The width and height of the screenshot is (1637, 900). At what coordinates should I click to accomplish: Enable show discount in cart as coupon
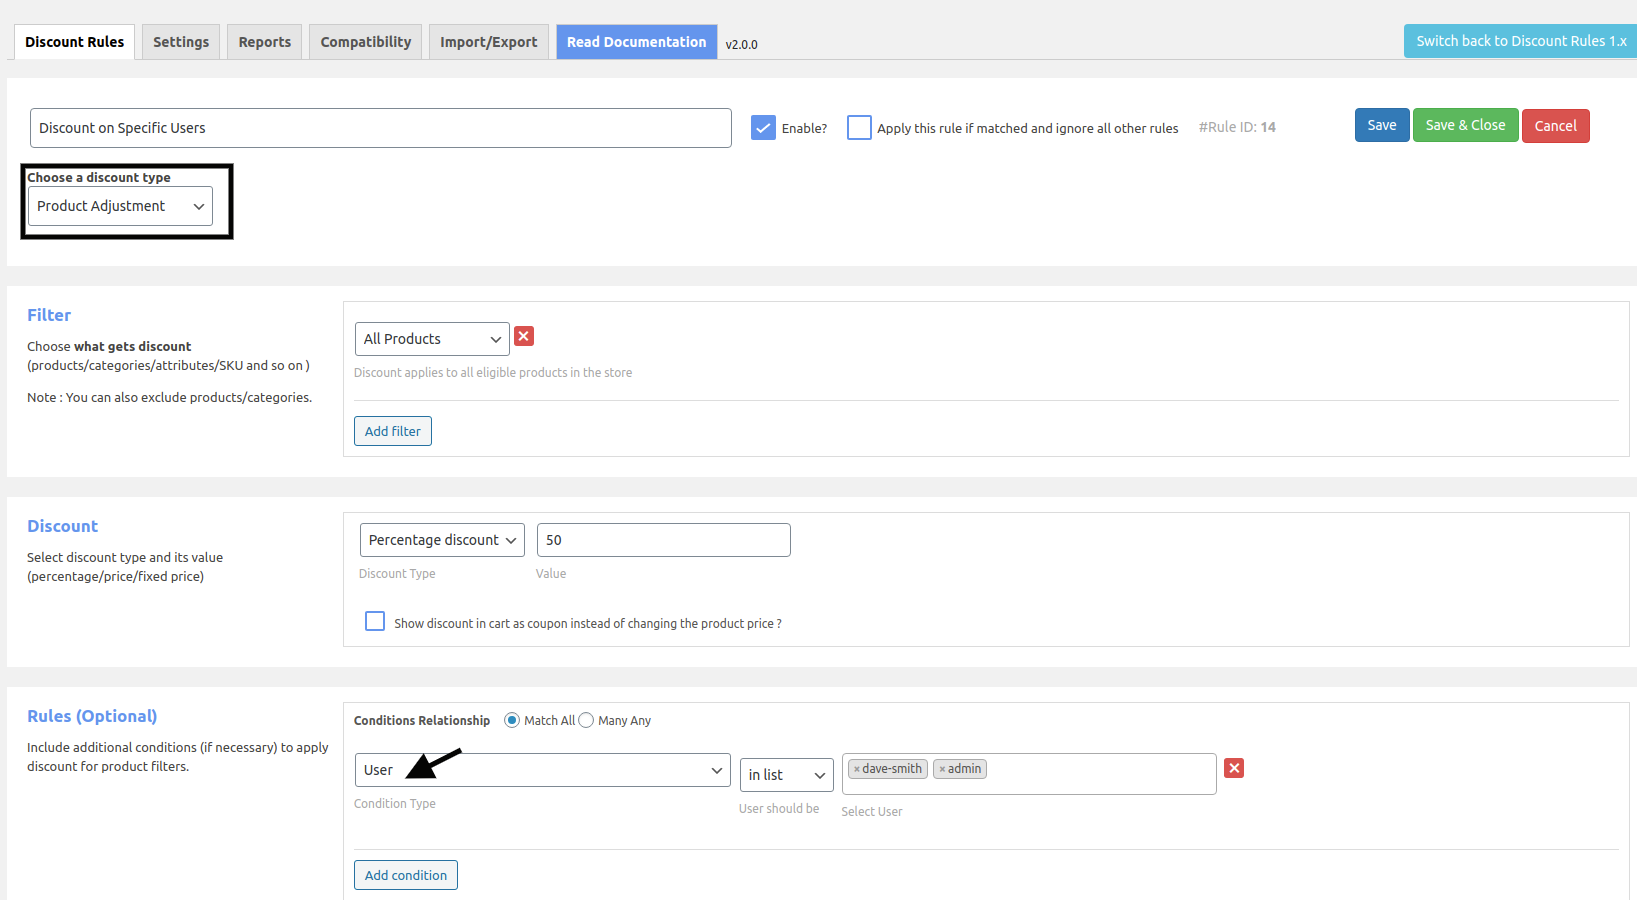(x=375, y=621)
